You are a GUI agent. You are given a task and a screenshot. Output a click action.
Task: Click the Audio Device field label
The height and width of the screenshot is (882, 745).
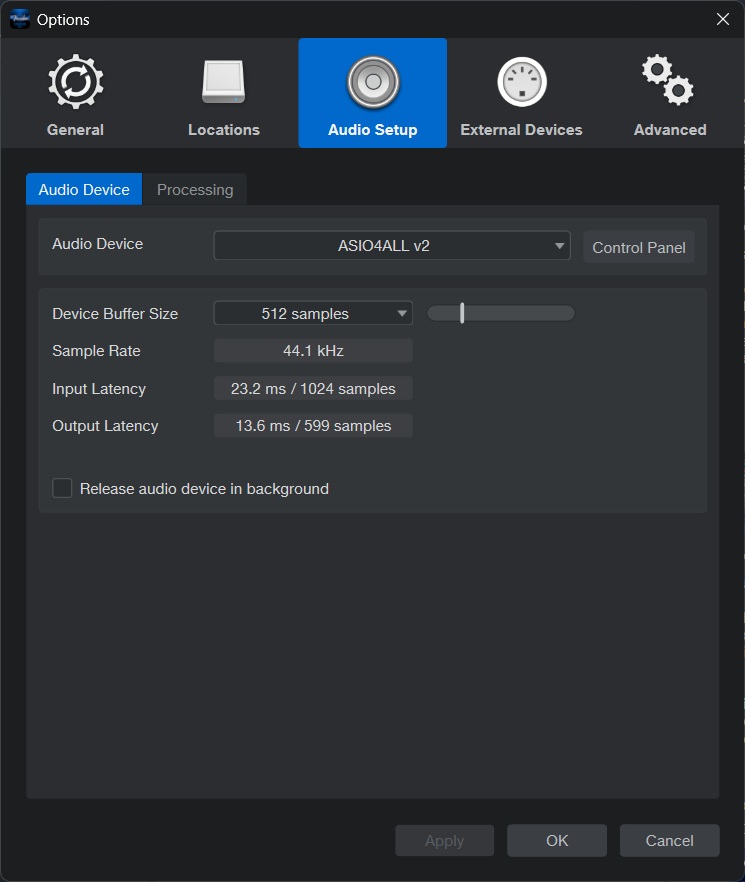pyautogui.click(x=97, y=244)
